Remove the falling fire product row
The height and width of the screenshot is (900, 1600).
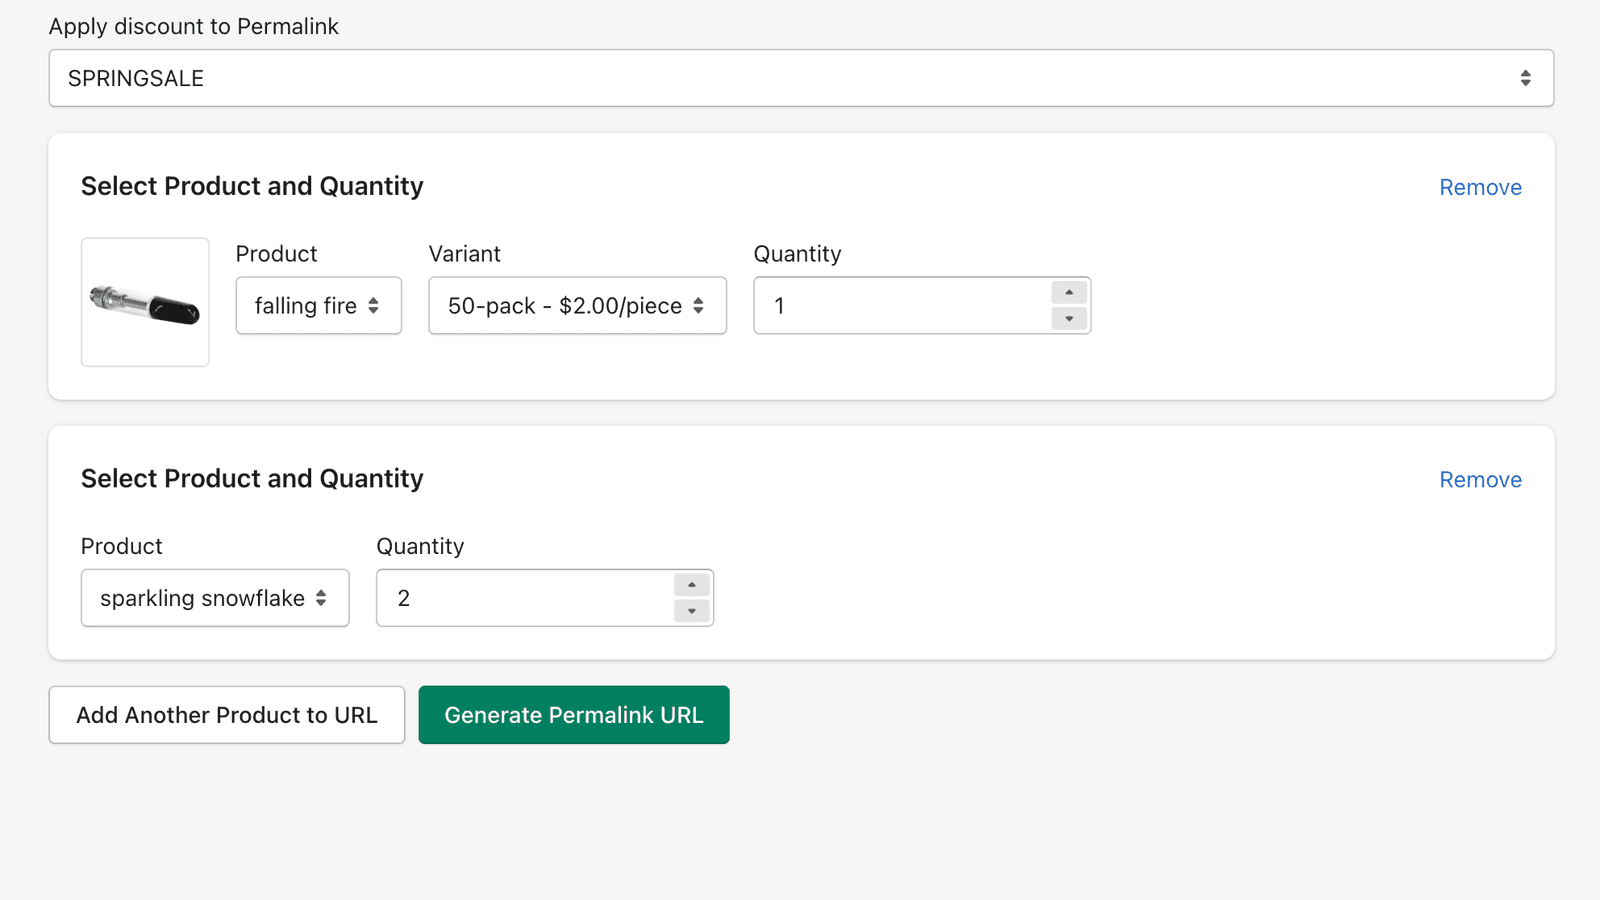click(x=1480, y=187)
